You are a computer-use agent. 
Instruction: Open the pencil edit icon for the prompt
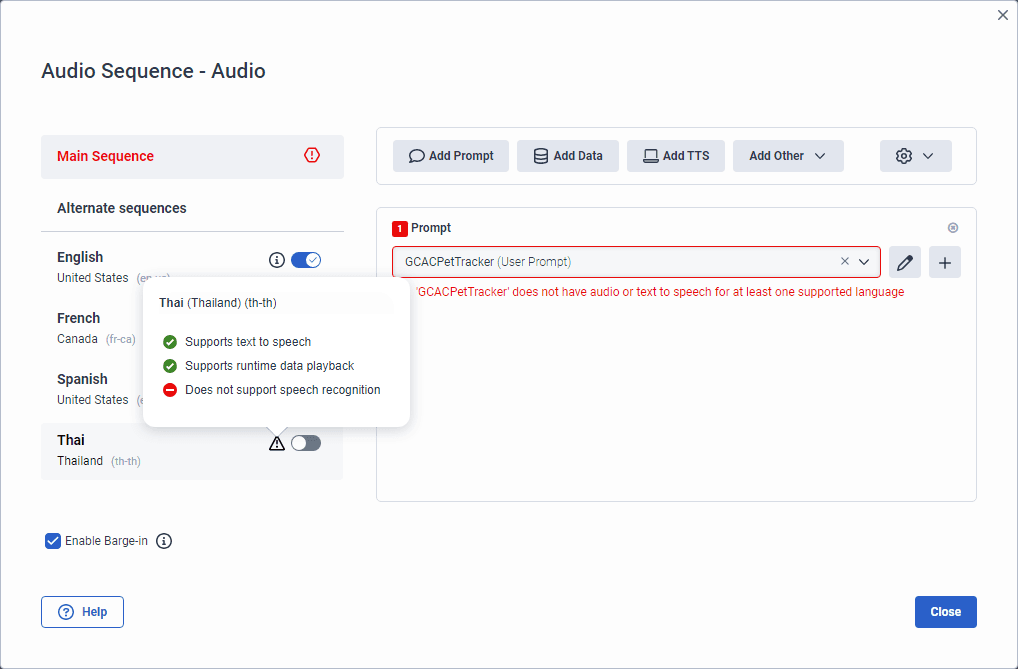tap(904, 261)
